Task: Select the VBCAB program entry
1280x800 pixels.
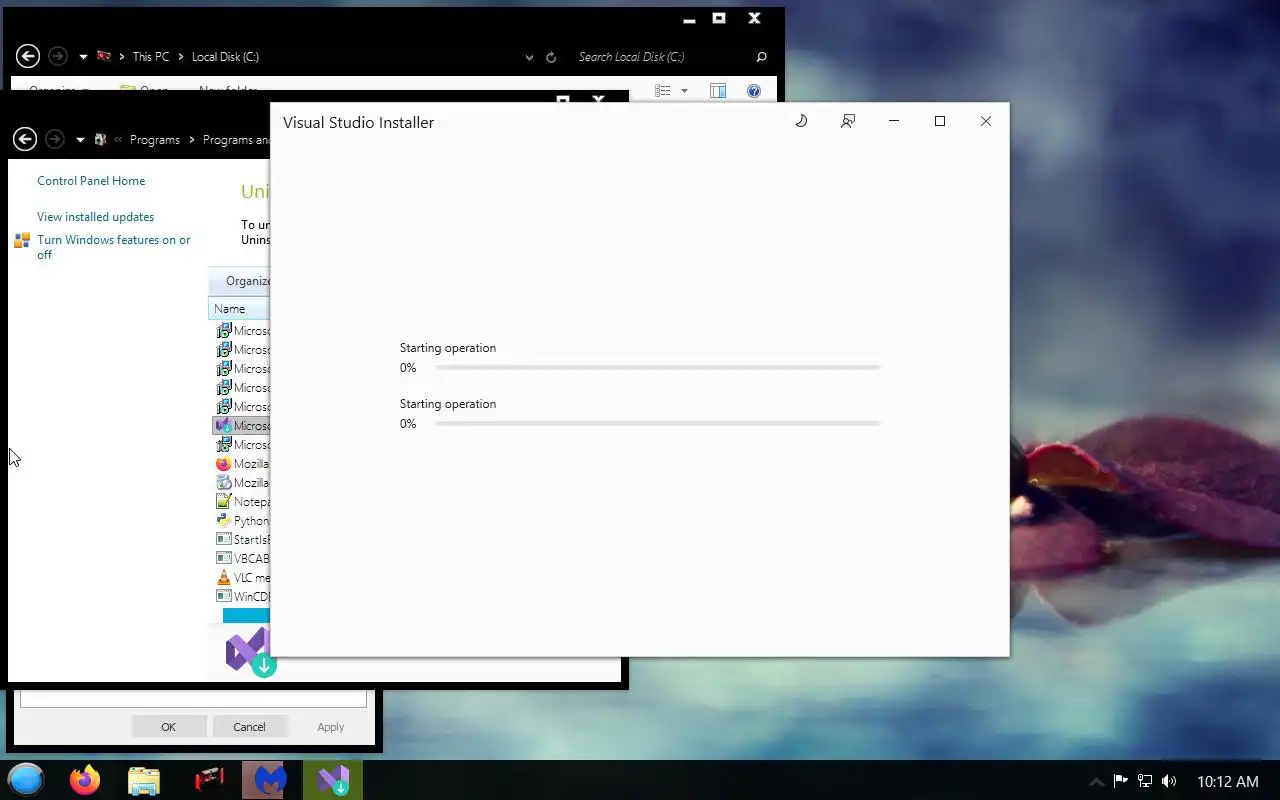Action: (x=241, y=559)
